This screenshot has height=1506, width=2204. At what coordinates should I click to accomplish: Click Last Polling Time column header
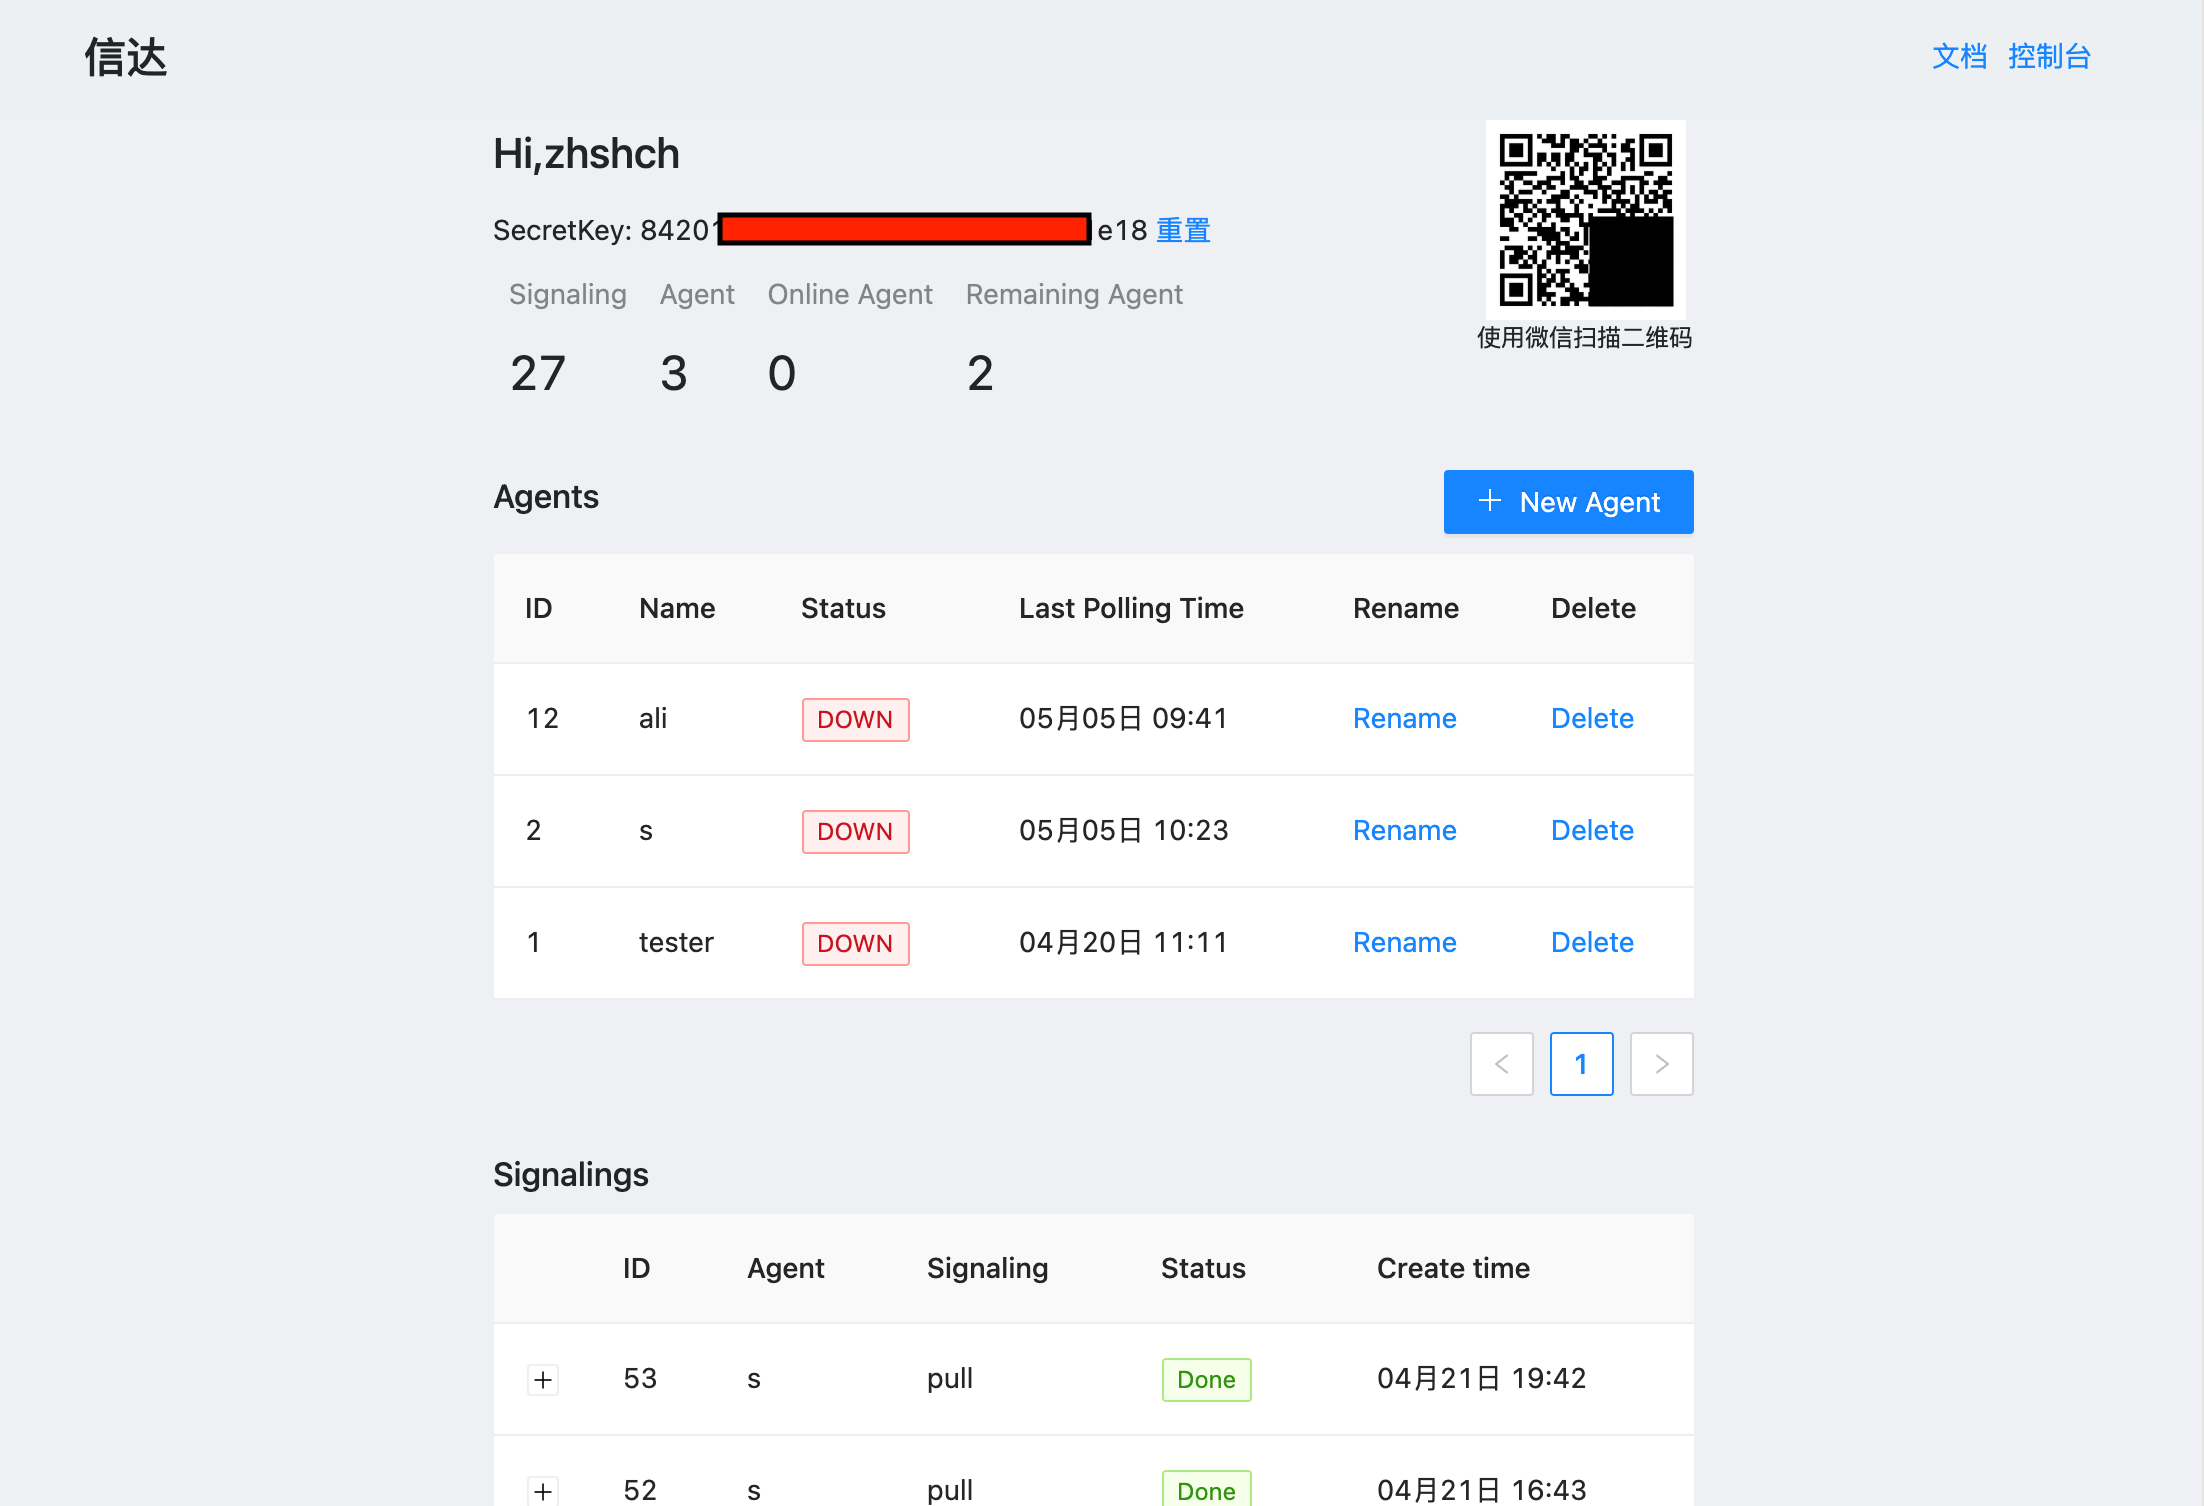pos(1131,609)
